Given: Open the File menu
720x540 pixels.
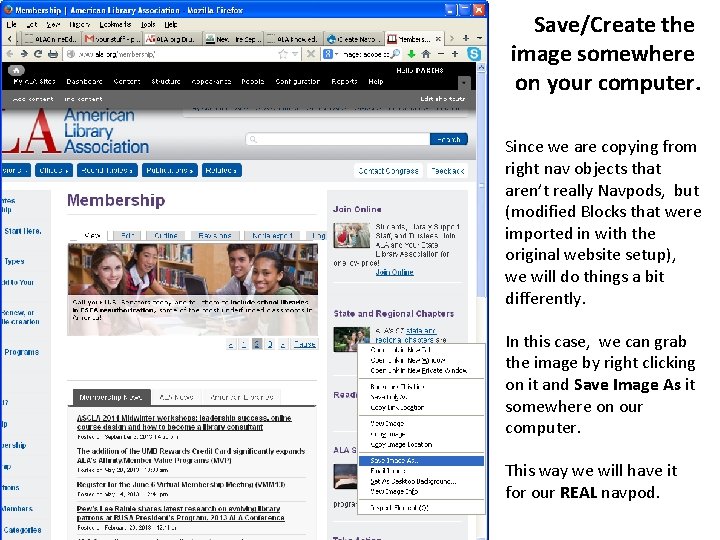Looking at the screenshot, I should pos(11,24).
